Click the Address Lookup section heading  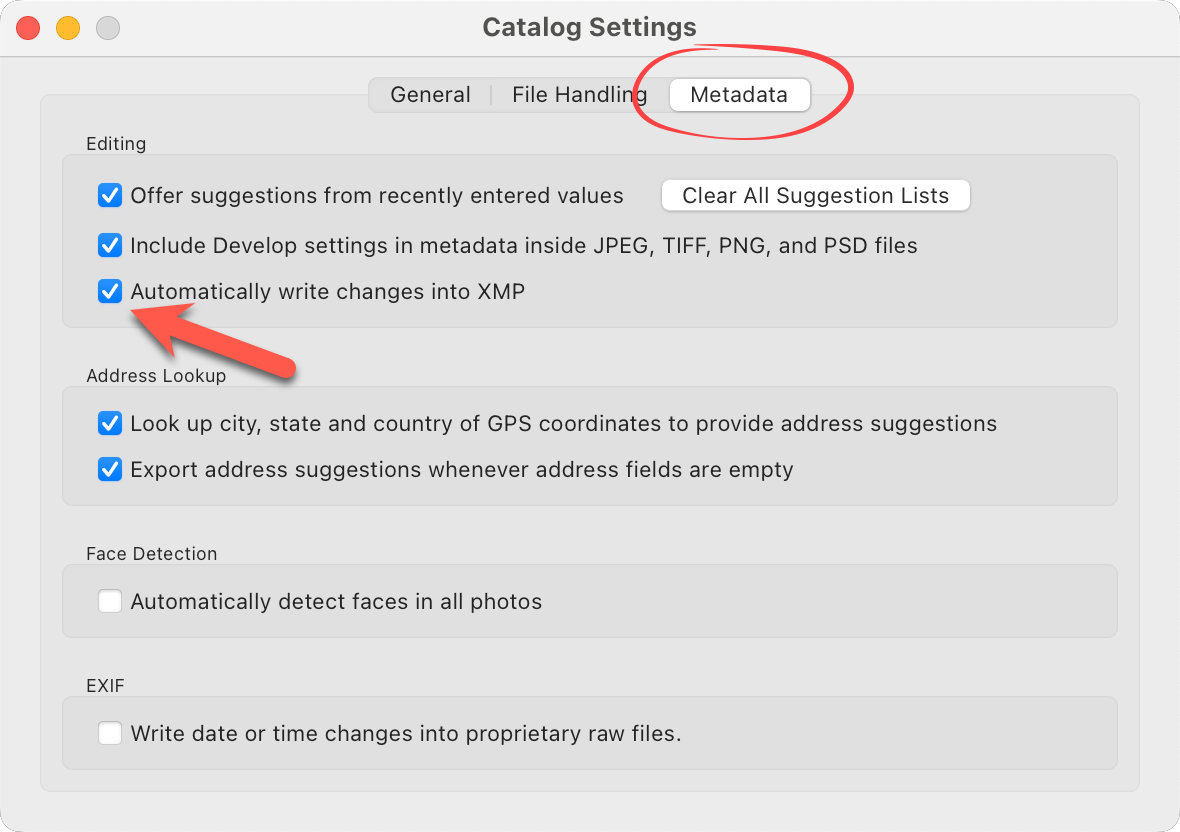156,376
